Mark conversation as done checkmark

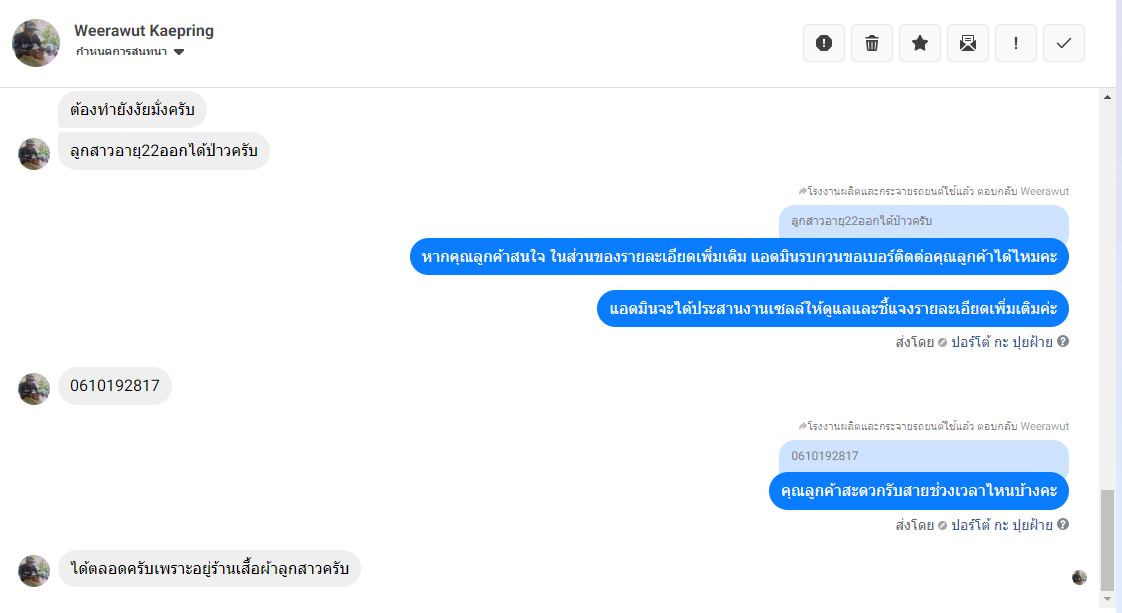point(1063,43)
